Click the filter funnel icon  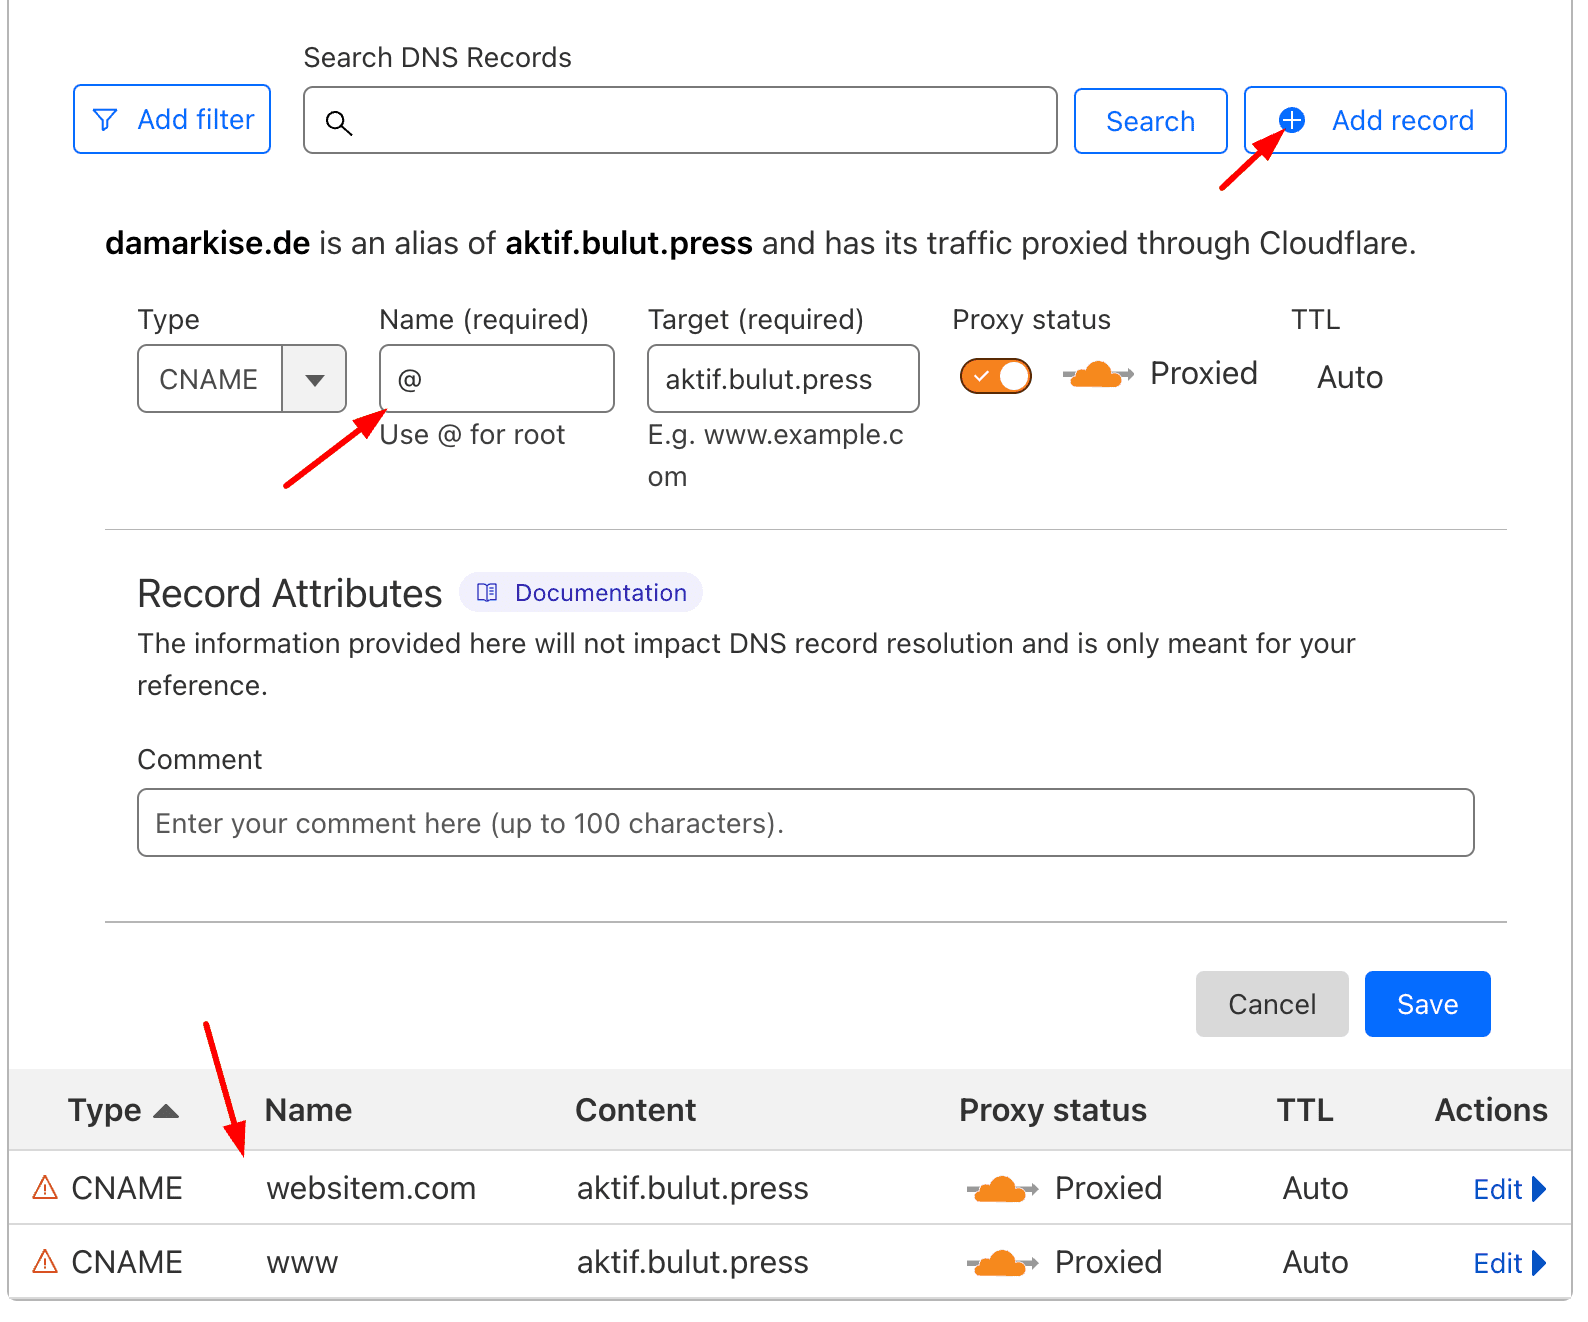point(105,120)
